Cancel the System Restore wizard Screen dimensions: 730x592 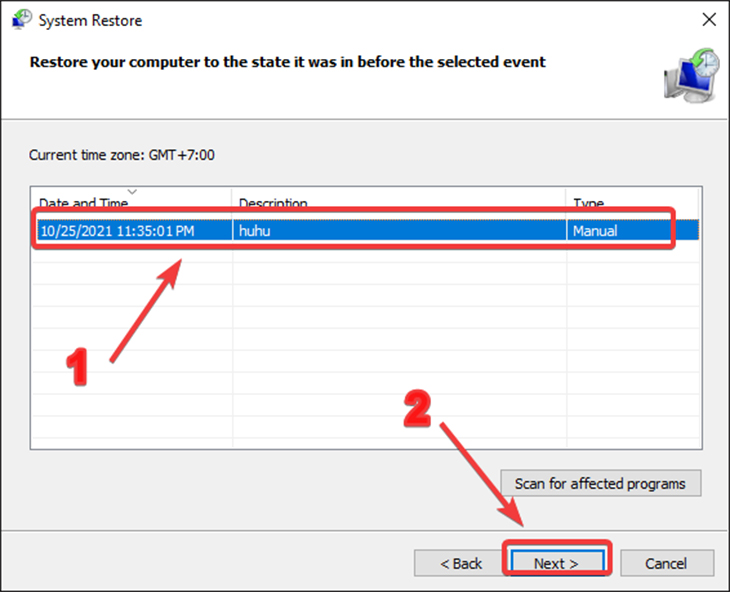pyautogui.click(x=666, y=563)
